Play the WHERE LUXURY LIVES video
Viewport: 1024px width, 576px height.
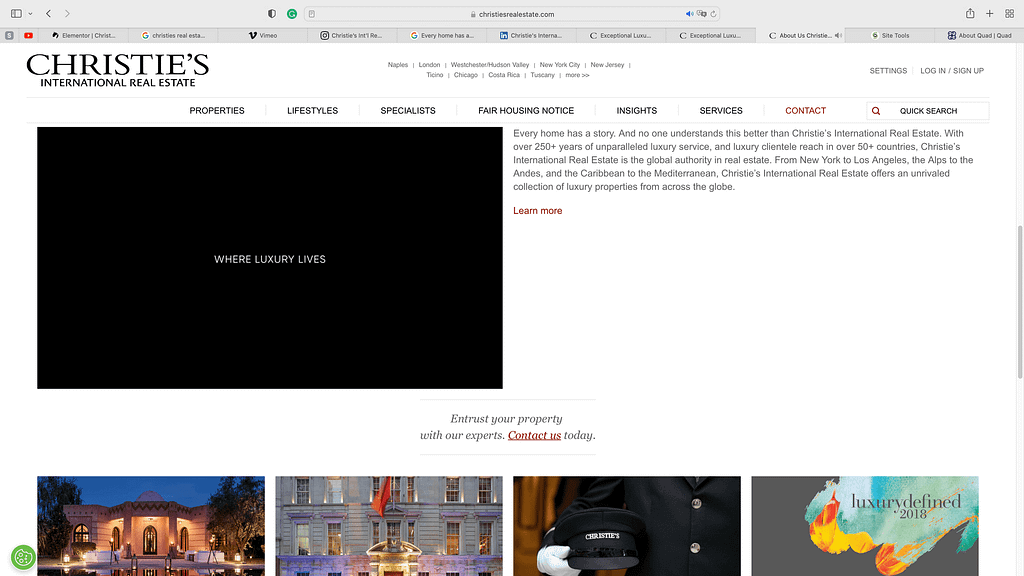[x=270, y=258]
